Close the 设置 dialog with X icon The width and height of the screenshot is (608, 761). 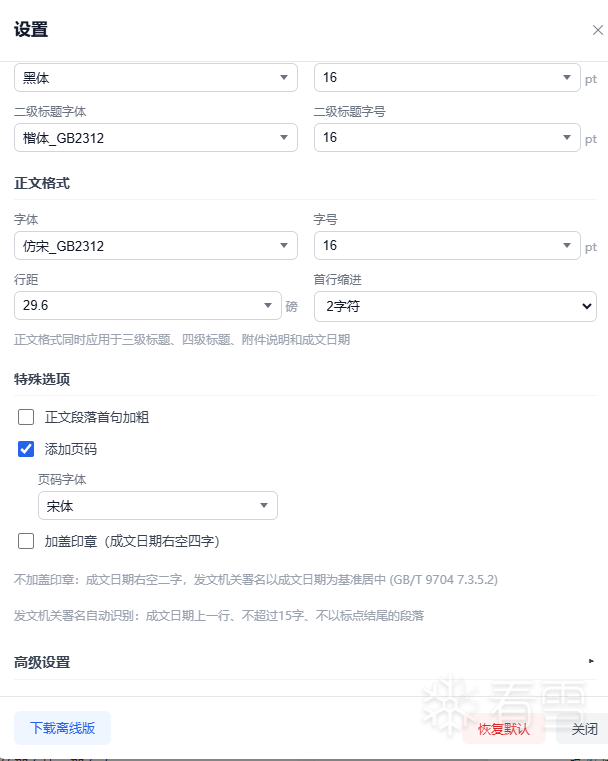(x=597, y=30)
